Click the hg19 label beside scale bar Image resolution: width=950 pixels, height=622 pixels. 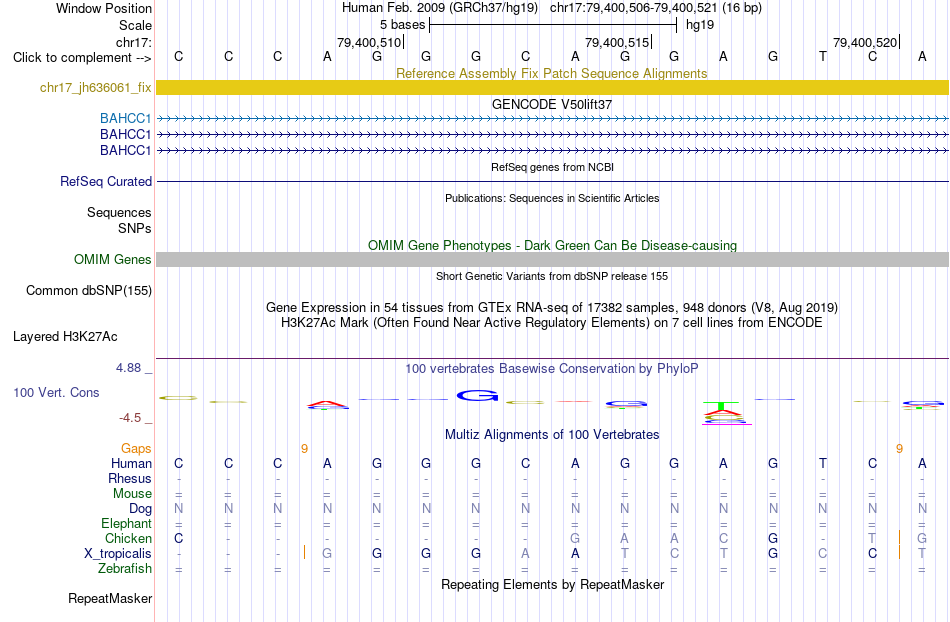point(700,25)
